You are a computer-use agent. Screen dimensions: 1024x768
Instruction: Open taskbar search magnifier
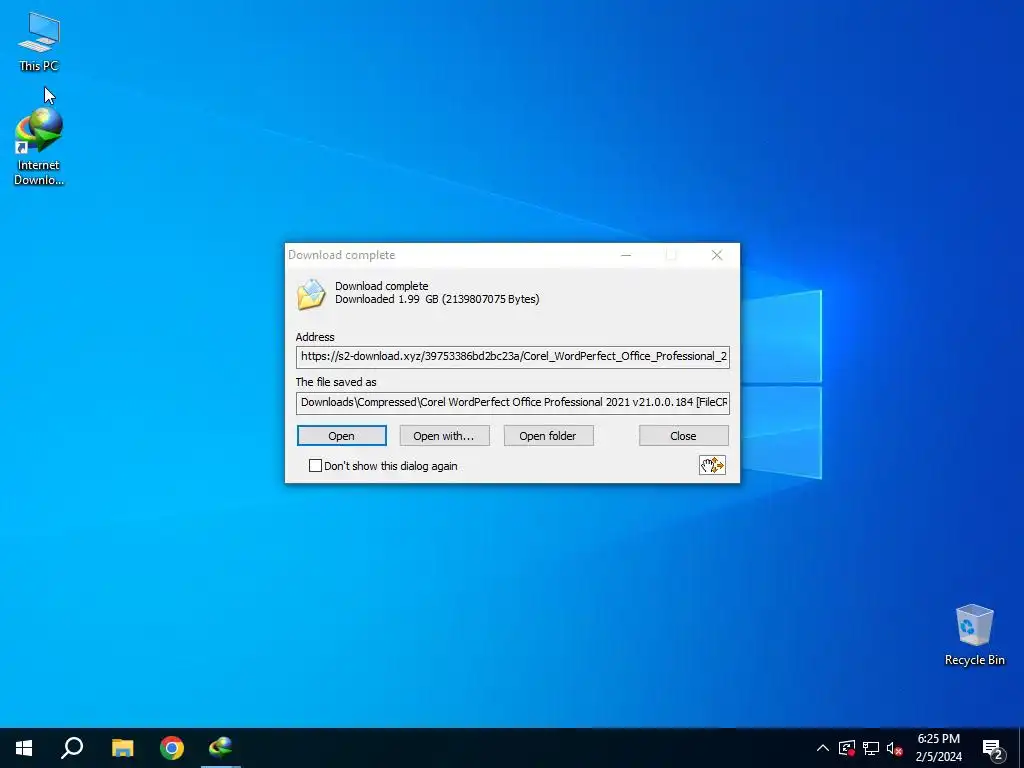tap(72, 748)
